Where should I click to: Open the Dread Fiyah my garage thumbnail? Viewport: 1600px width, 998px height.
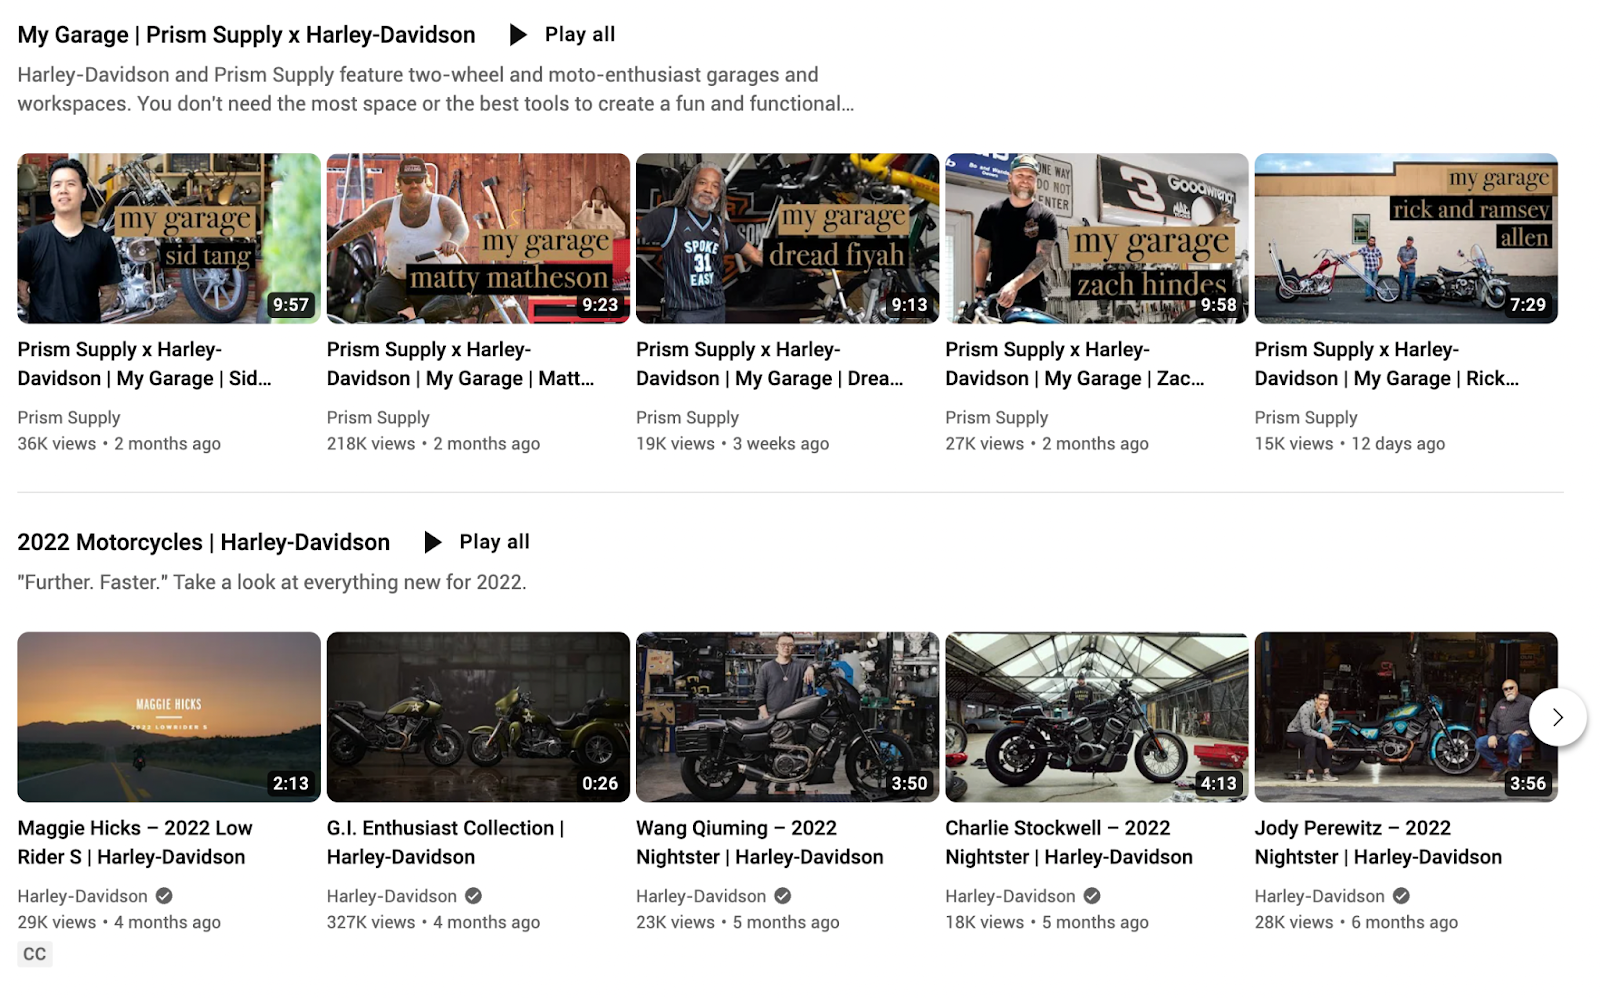(787, 238)
